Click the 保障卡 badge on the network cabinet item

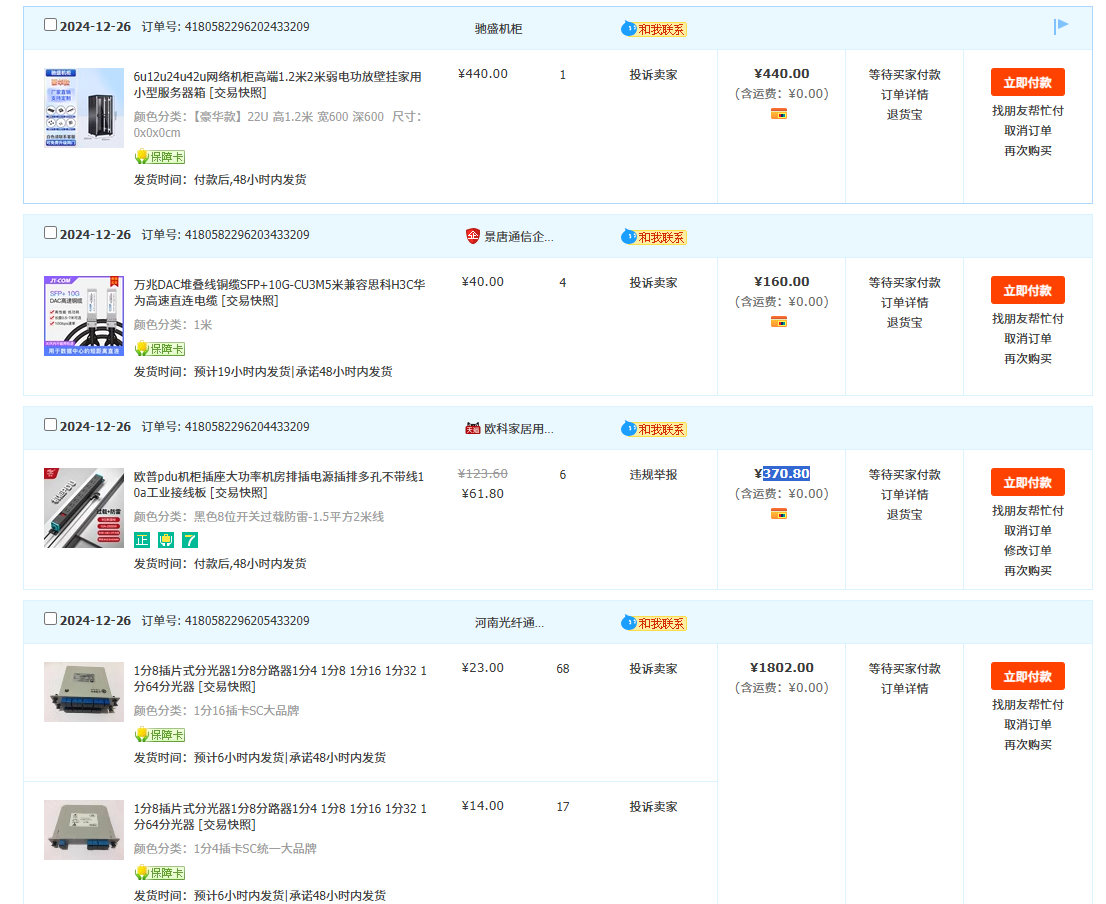[x=160, y=157]
